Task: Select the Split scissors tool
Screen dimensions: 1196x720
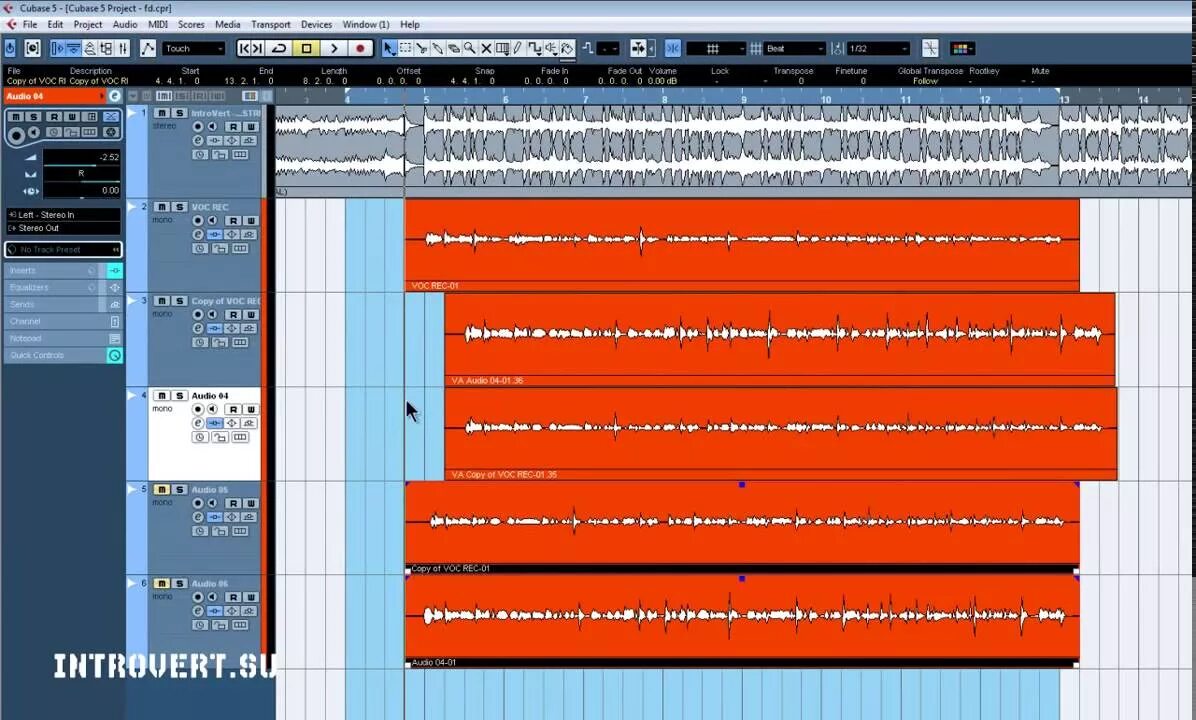Action: 423,47
